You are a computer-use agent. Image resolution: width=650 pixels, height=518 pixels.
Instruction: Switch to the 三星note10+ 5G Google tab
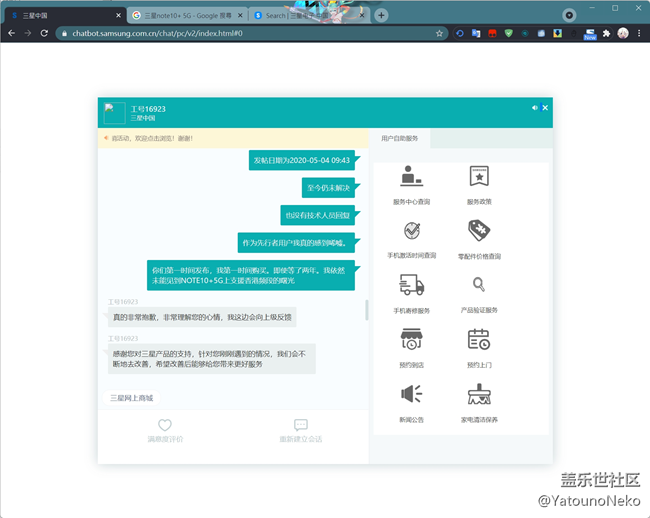pyautogui.click(x=187, y=15)
